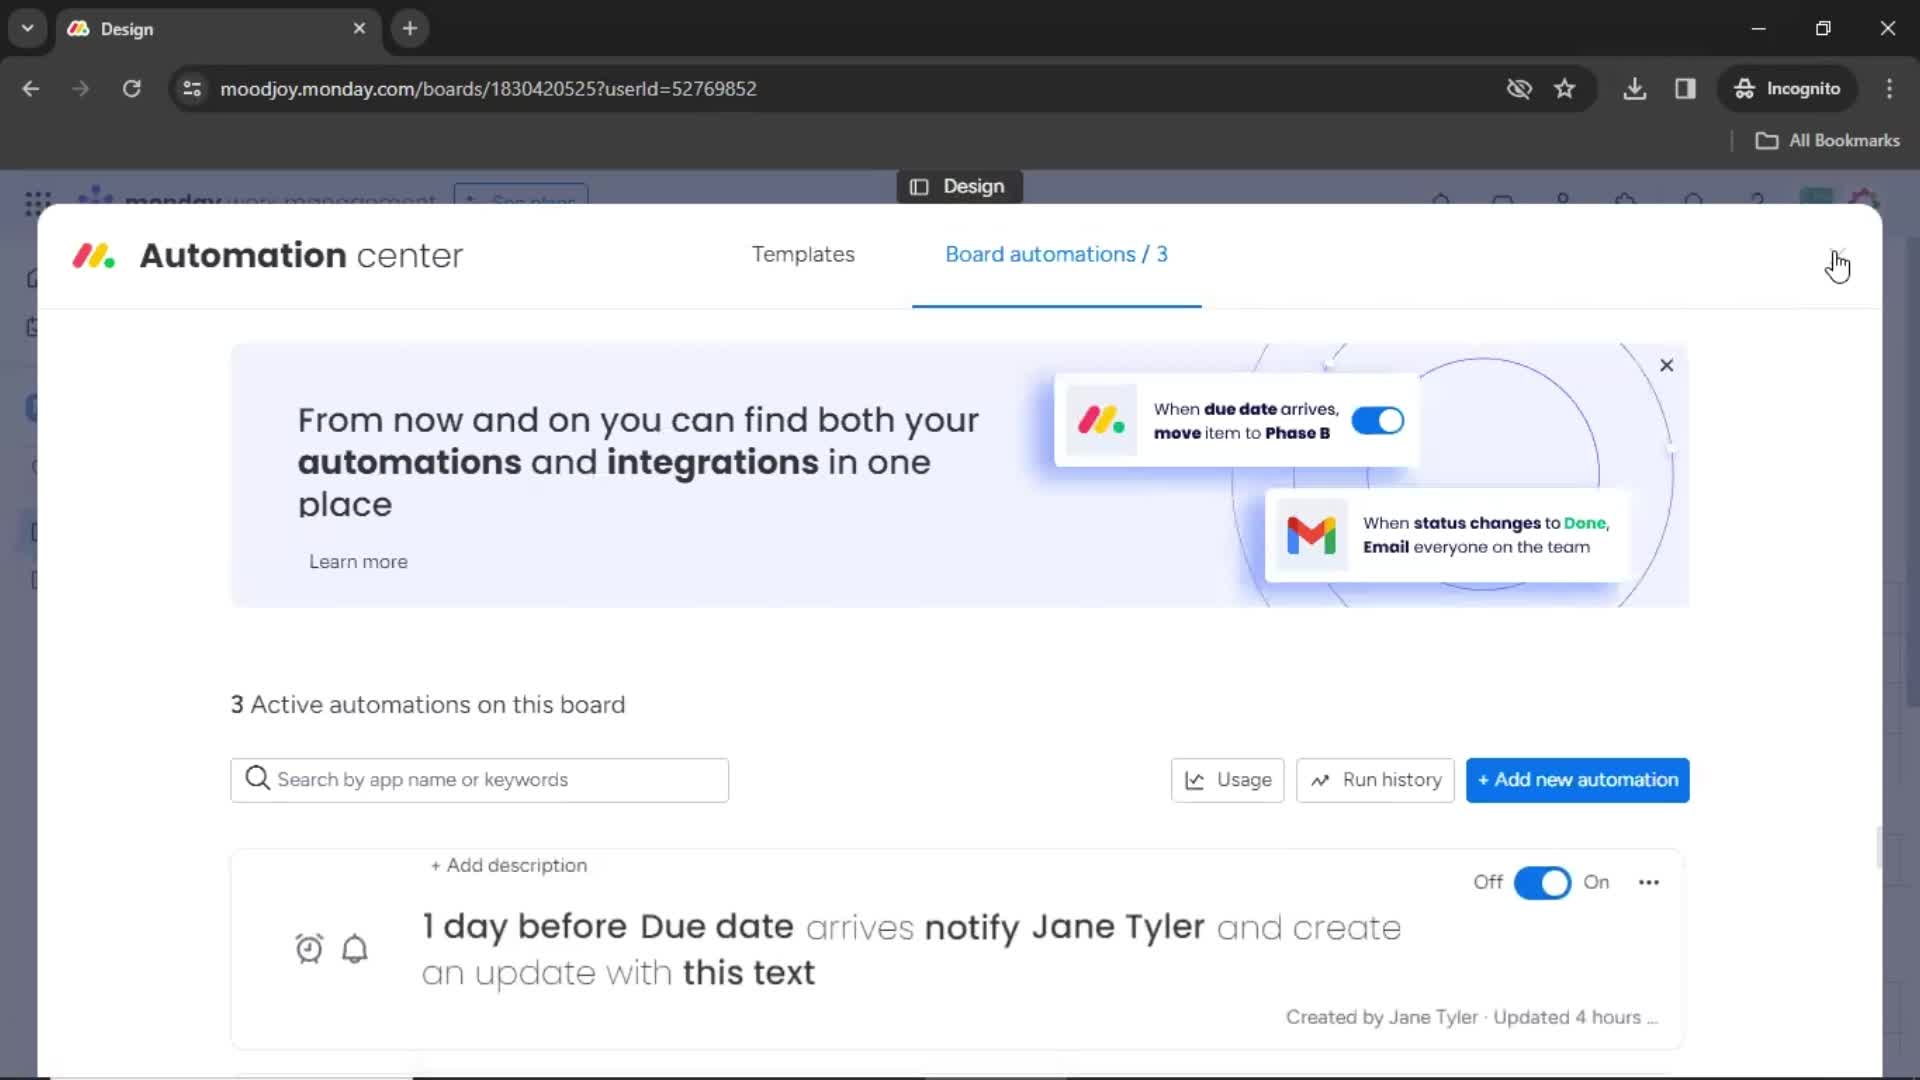Screen dimensions: 1920x1080
Task: Click the alarm clock icon on automation
Action: 309,948
